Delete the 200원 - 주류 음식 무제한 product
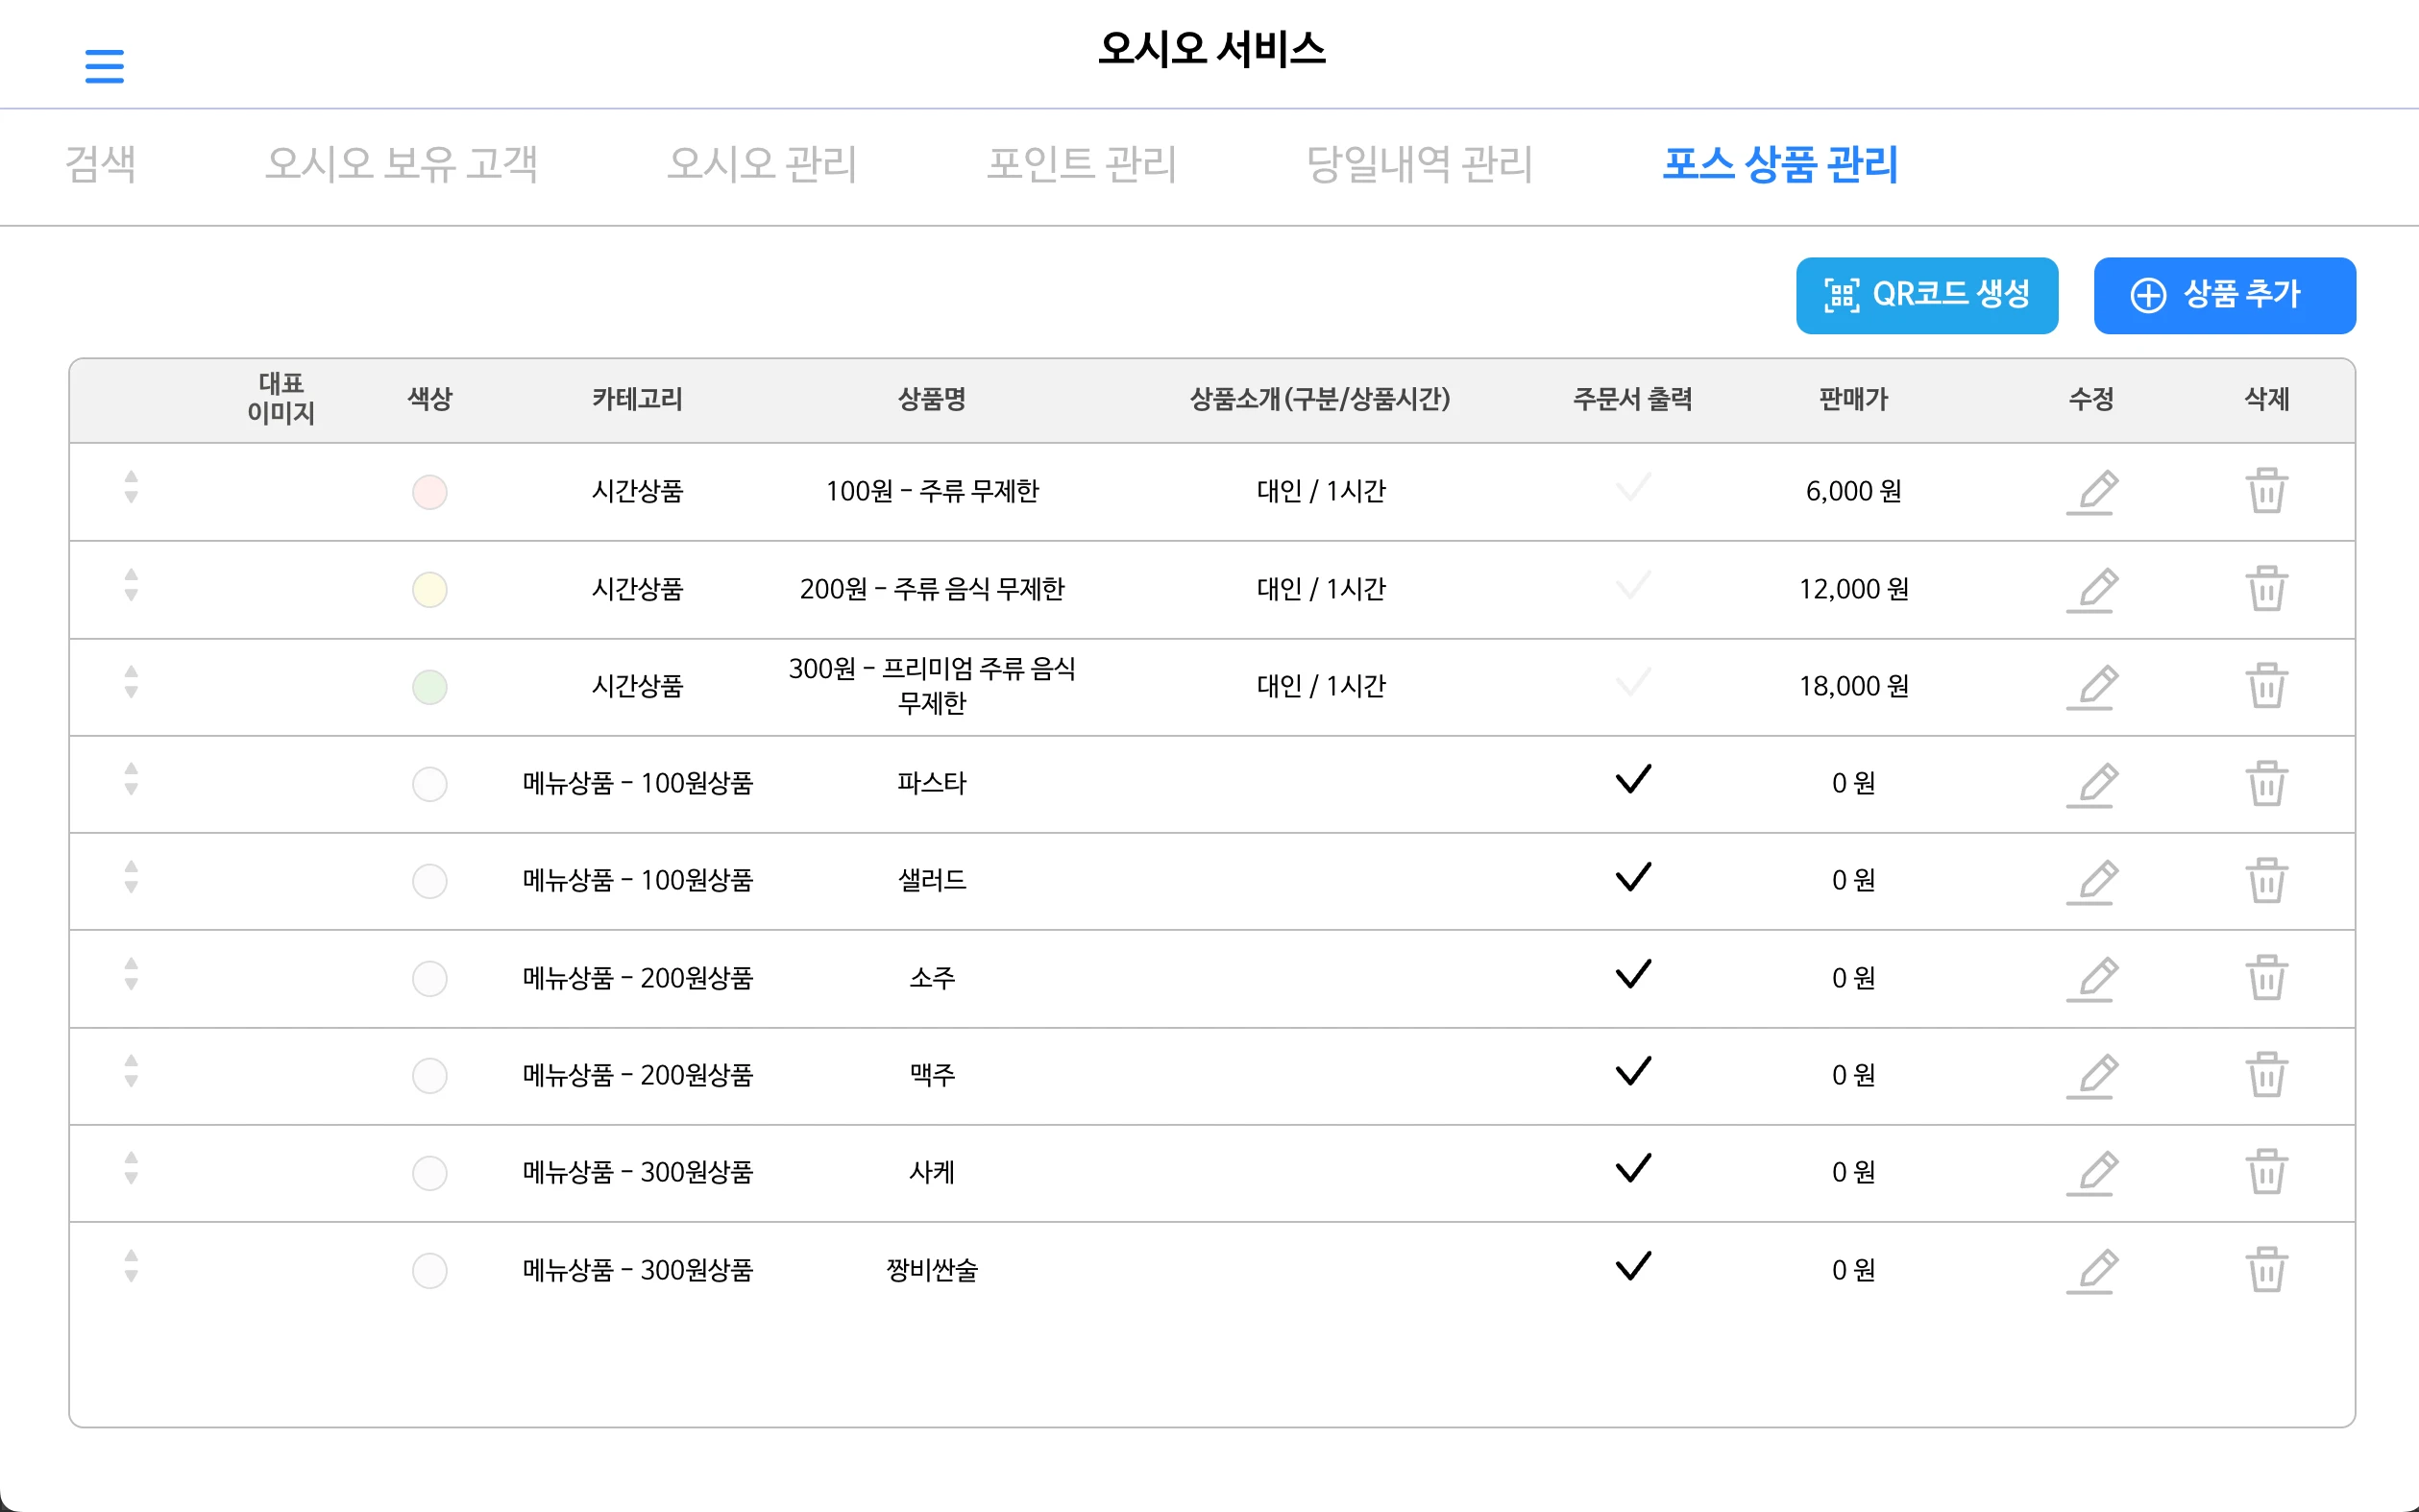 [2266, 589]
